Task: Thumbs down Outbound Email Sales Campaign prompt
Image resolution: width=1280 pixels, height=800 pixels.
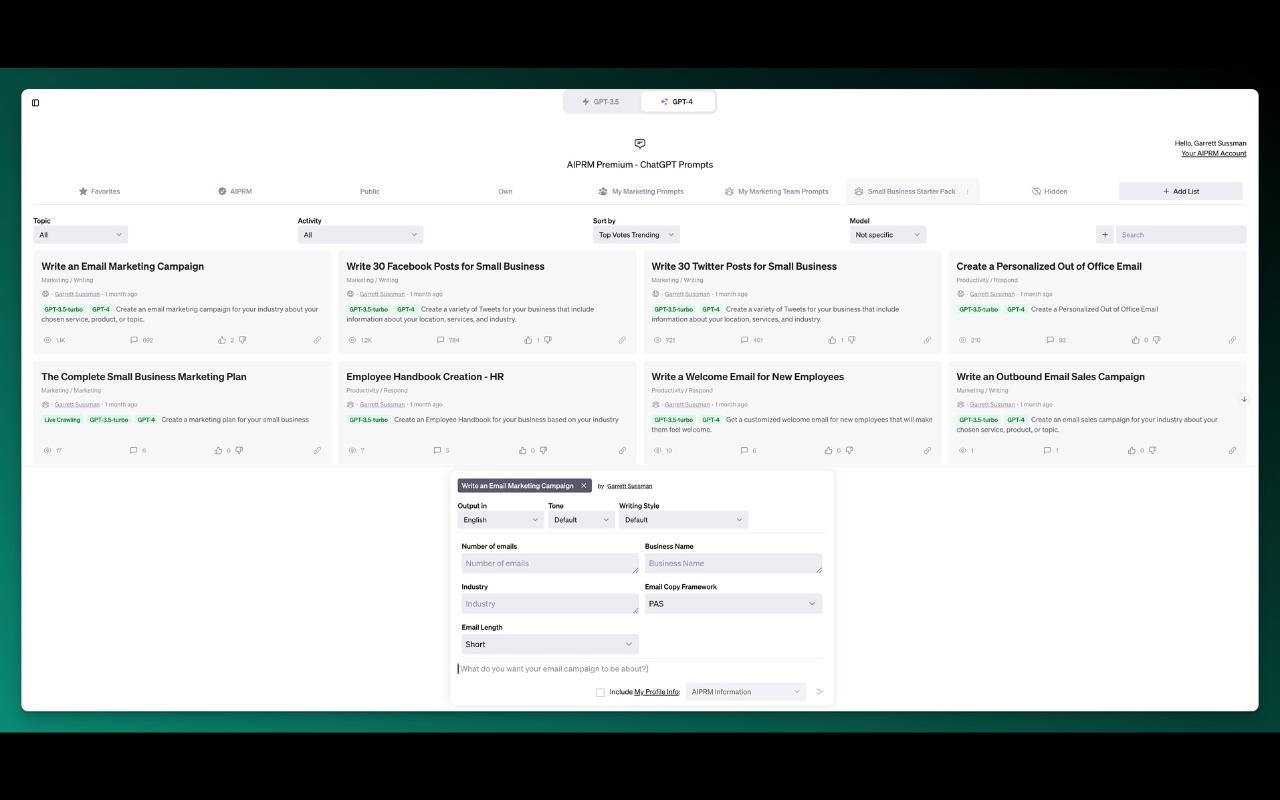Action: coord(1153,450)
